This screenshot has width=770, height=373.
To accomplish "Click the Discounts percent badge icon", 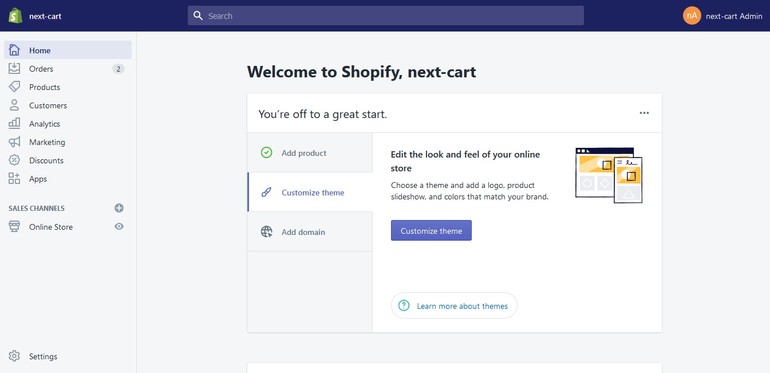I will [14, 160].
